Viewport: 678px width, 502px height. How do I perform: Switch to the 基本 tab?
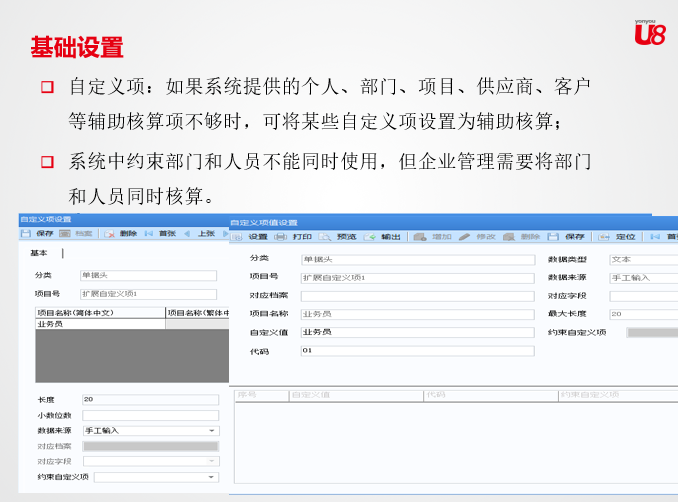[39, 253]
